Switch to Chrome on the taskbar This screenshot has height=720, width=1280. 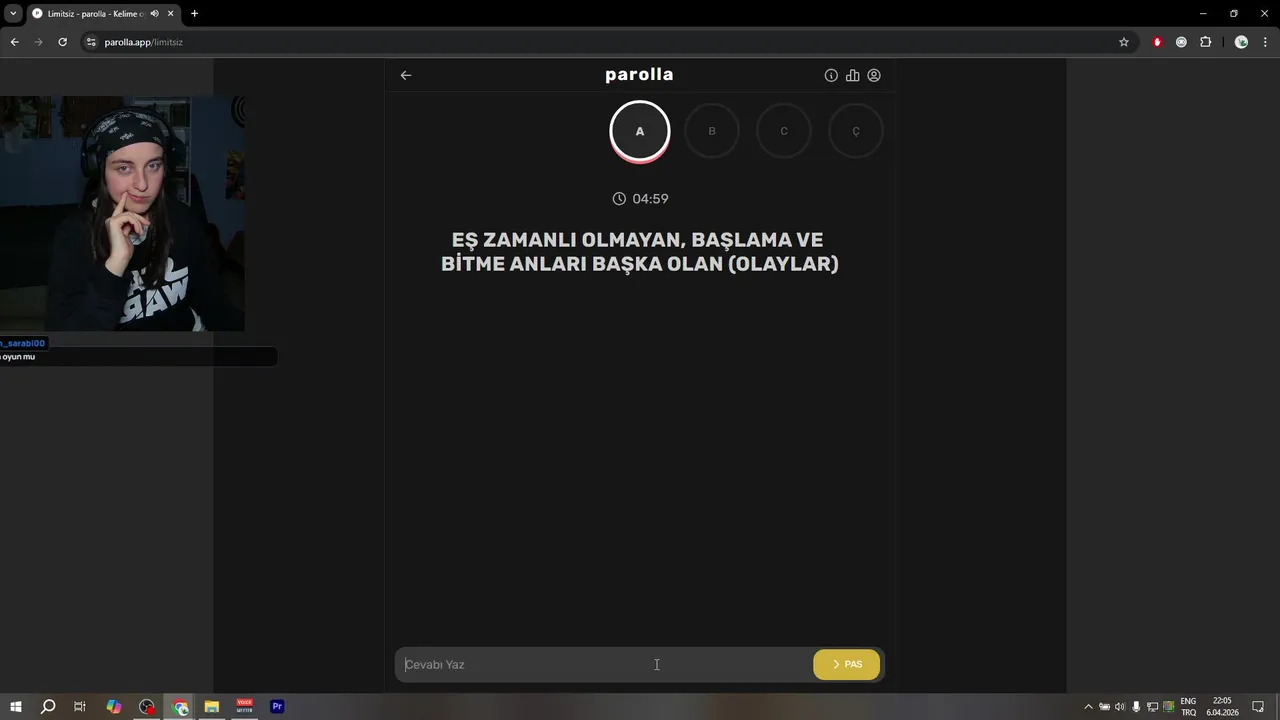180,707
